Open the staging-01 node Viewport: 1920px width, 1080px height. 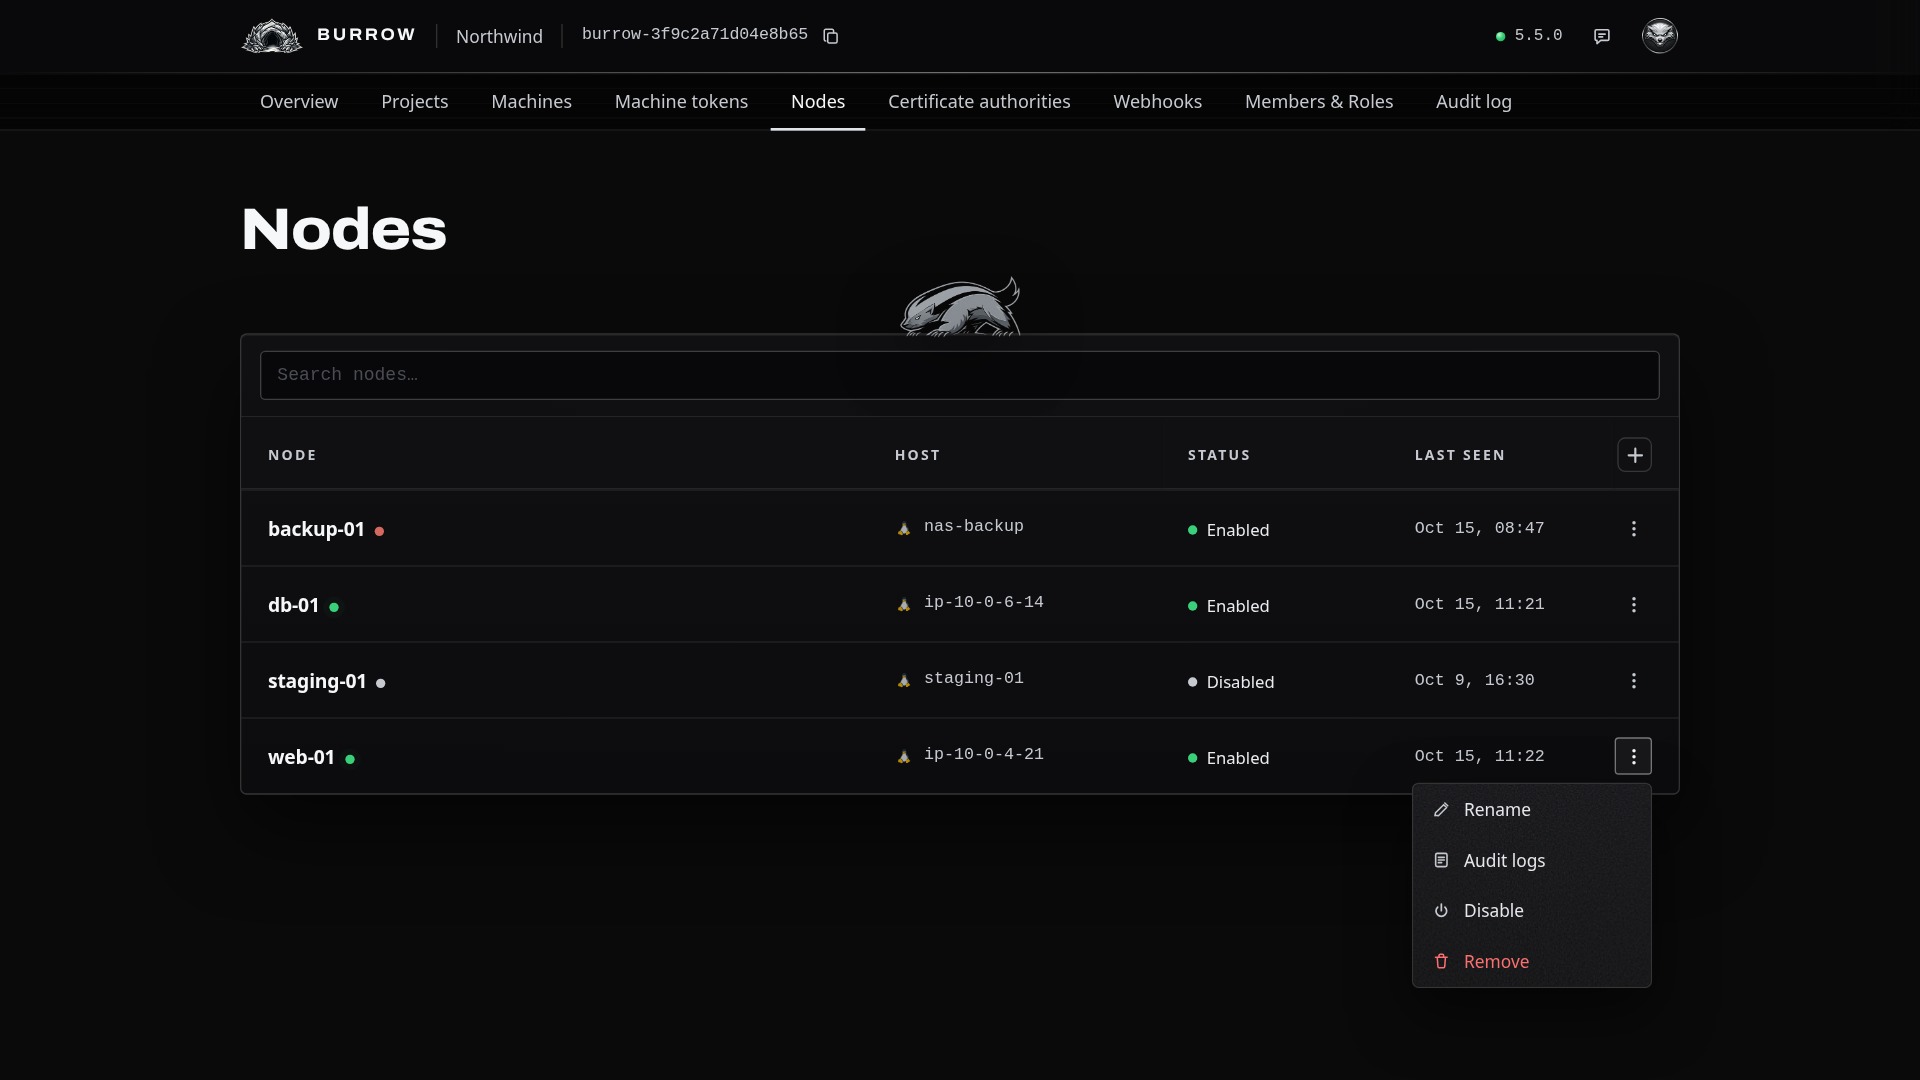(x=317, y=681)
